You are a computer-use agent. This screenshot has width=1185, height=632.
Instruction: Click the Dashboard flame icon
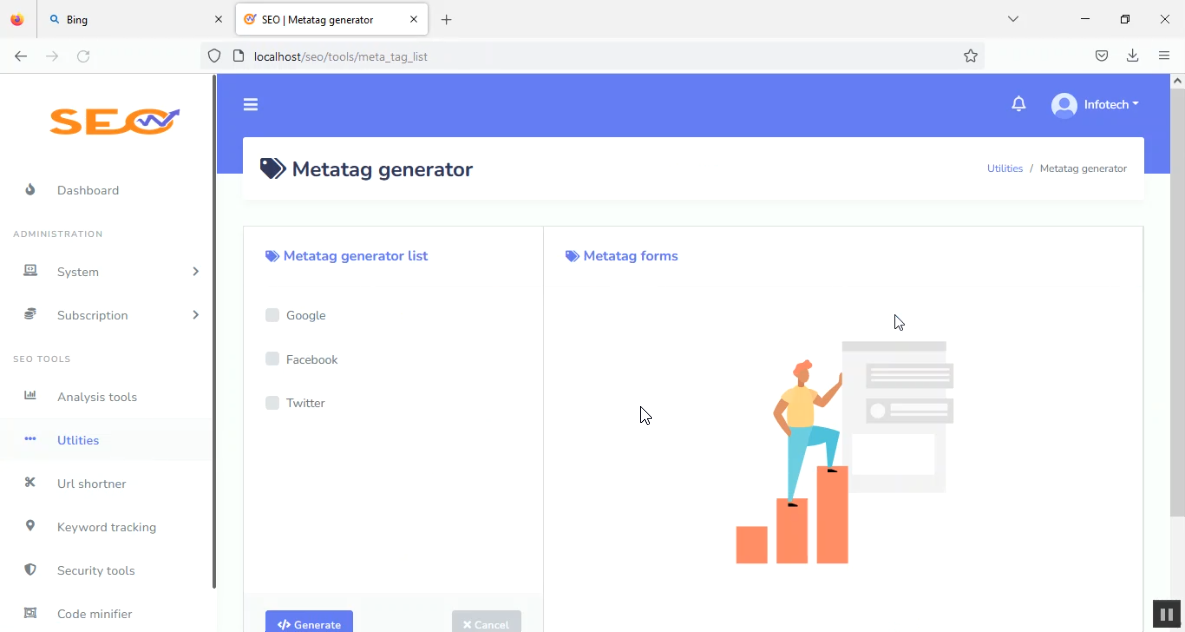[x=30, y=190]
